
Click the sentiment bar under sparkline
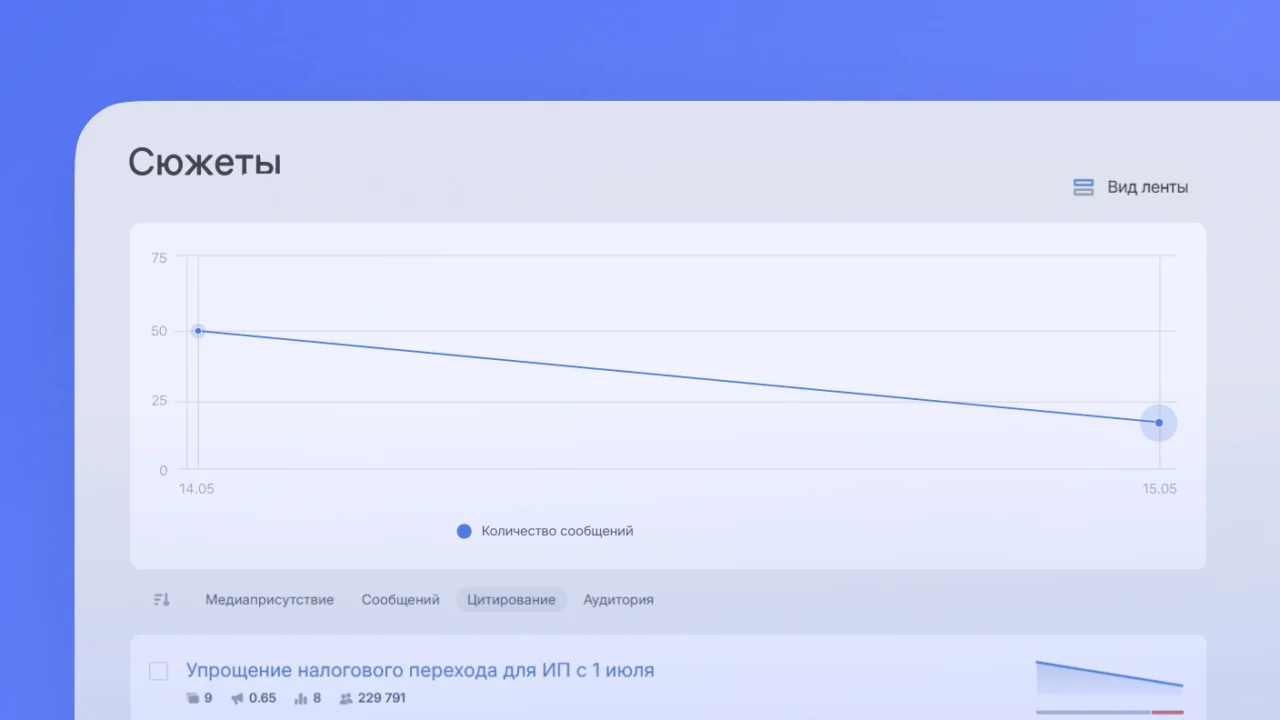1109,712
